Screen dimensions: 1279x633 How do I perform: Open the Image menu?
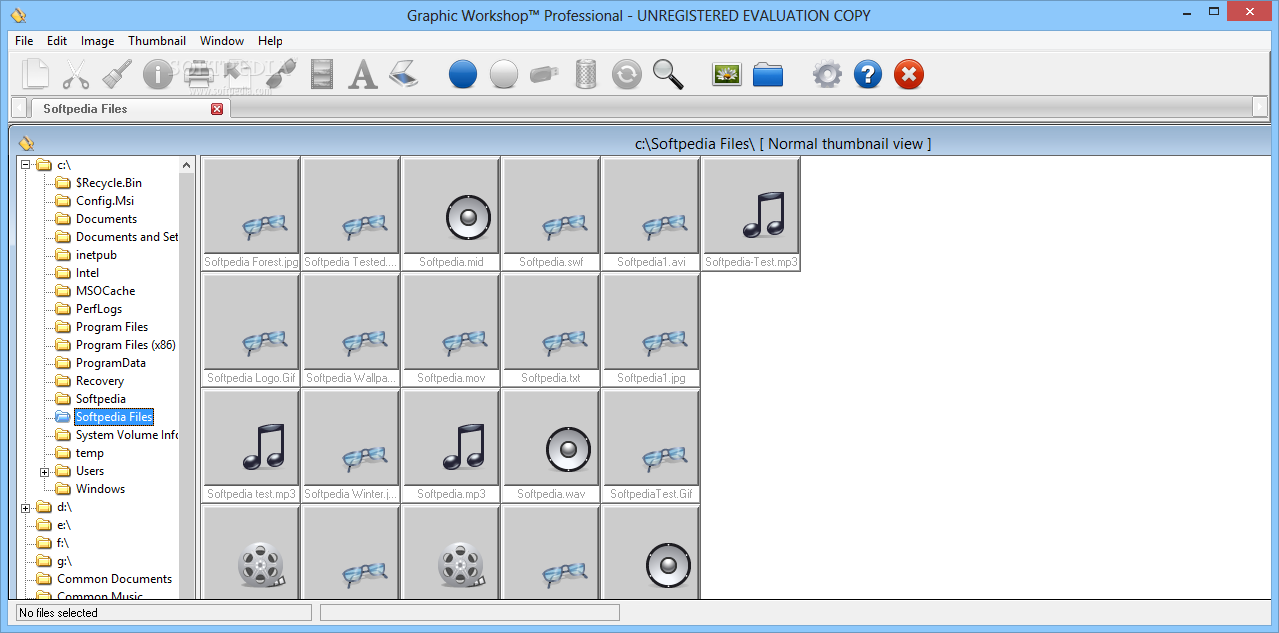(97, 41)
